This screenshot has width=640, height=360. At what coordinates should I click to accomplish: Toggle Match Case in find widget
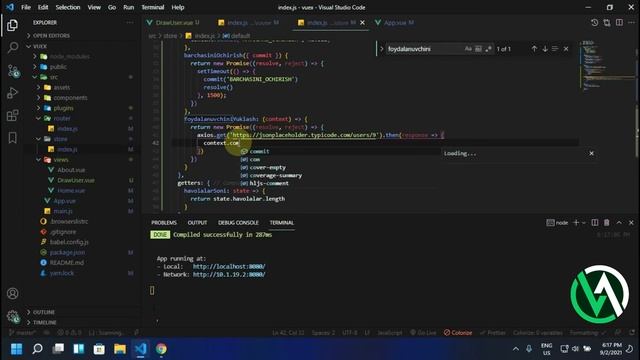pyautogui.click(x=468, y=49)
